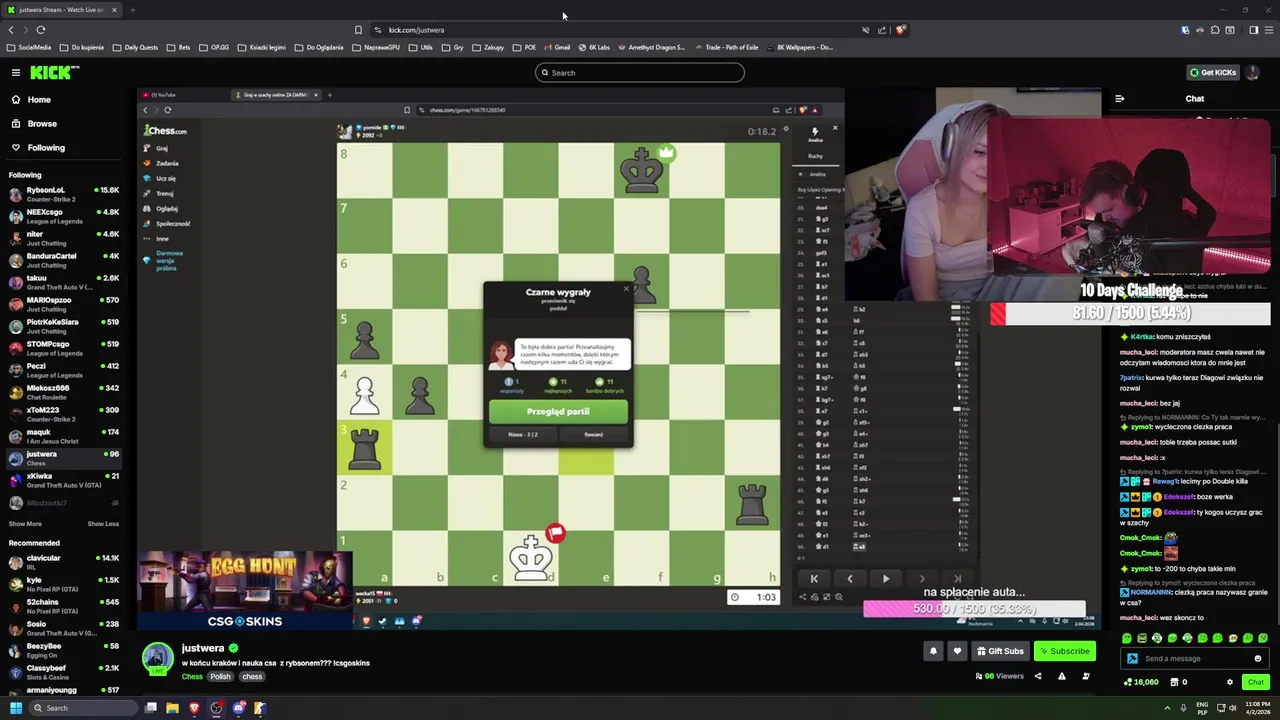
Task: Click Brave shields lion icon
Action: [x=900, y=30]
